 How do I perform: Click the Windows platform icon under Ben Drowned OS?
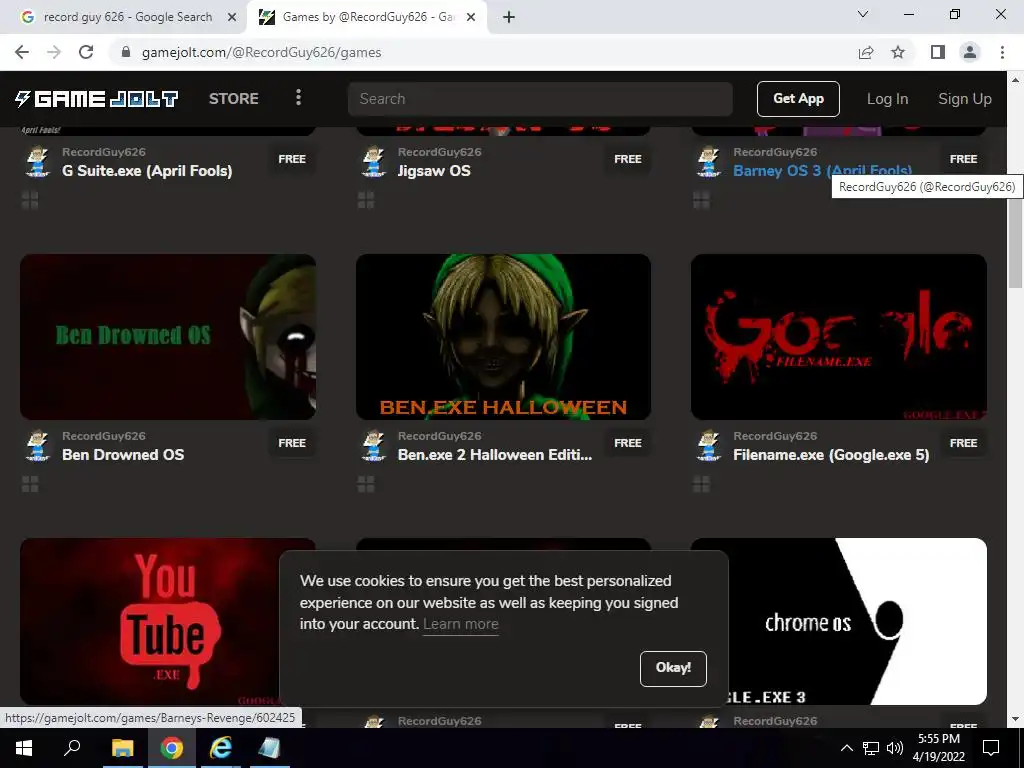pyautogui.click(x=30, y=484)
